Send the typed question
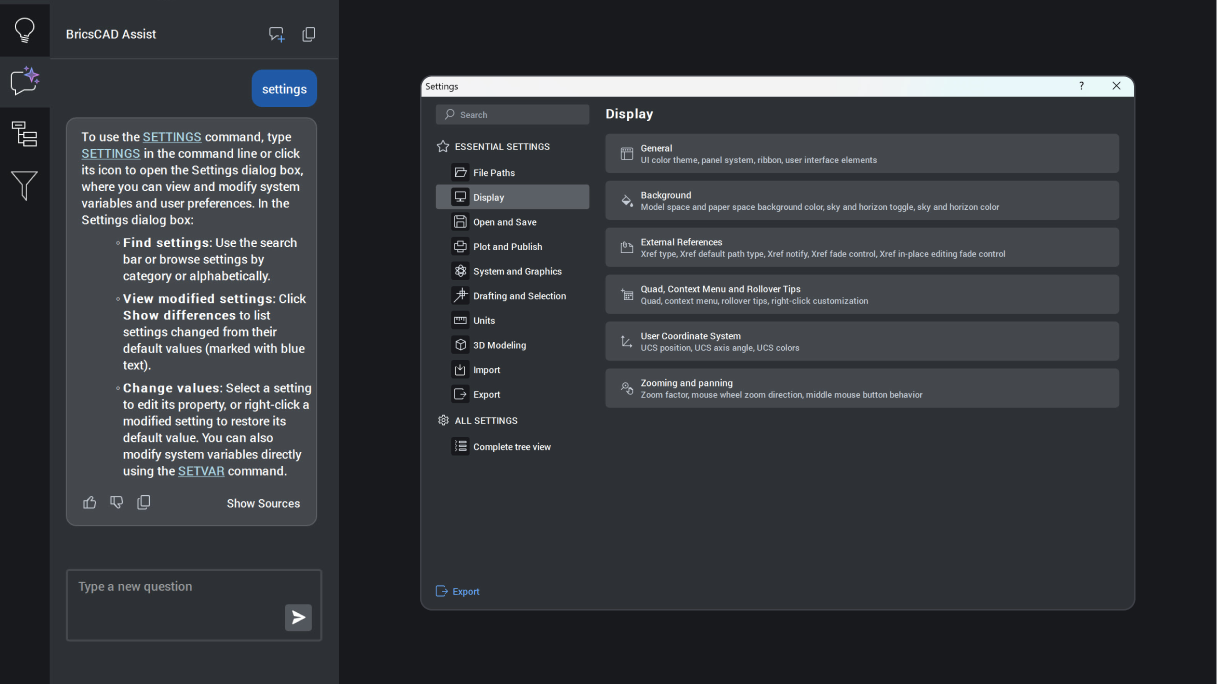 click(298, 617)
